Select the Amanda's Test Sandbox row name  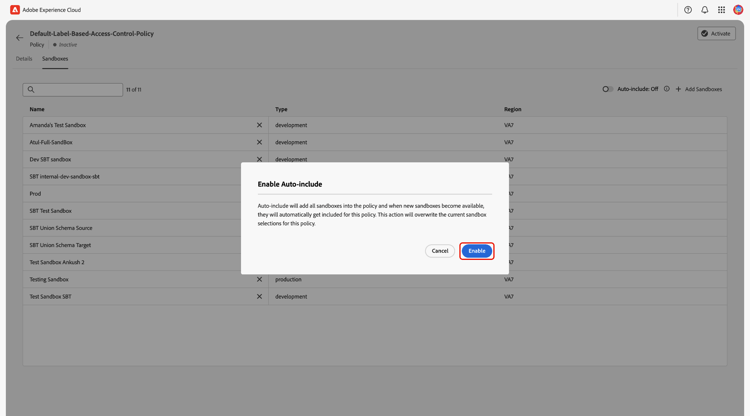click(x=58, y=125)
